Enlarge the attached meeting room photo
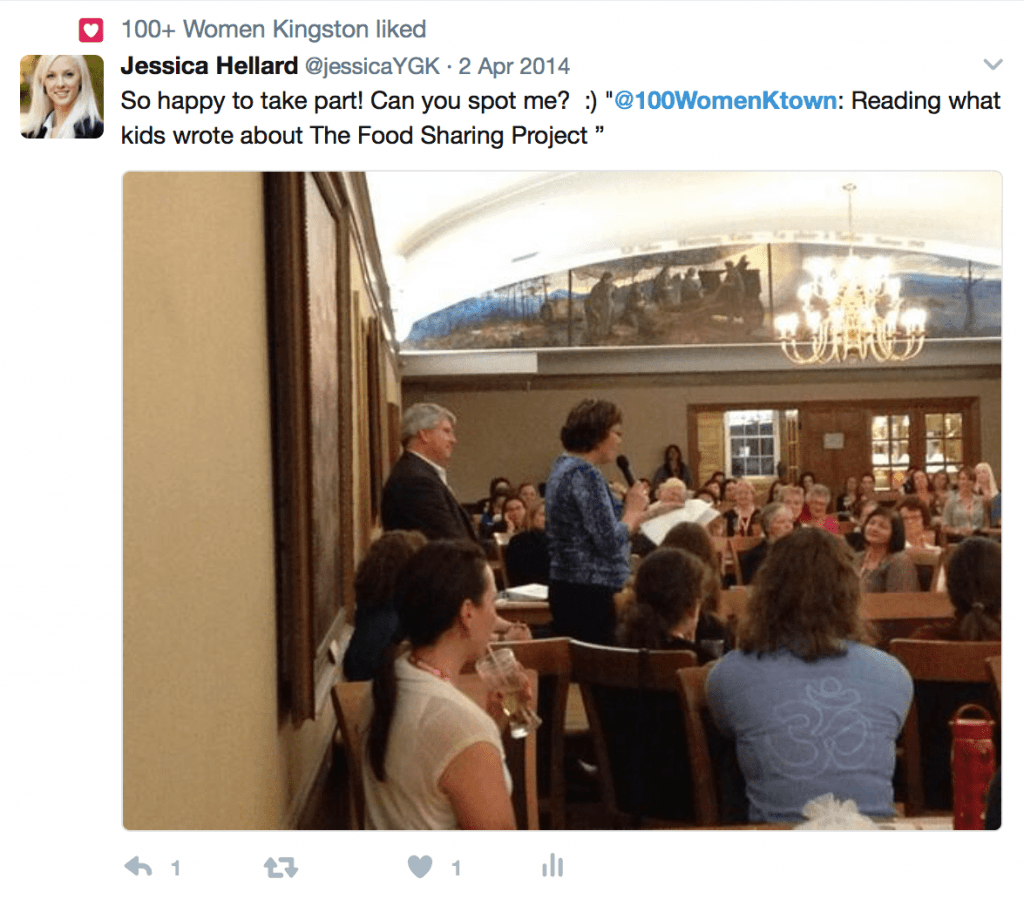The image size is (1024, 899). [x=562, y=500]
